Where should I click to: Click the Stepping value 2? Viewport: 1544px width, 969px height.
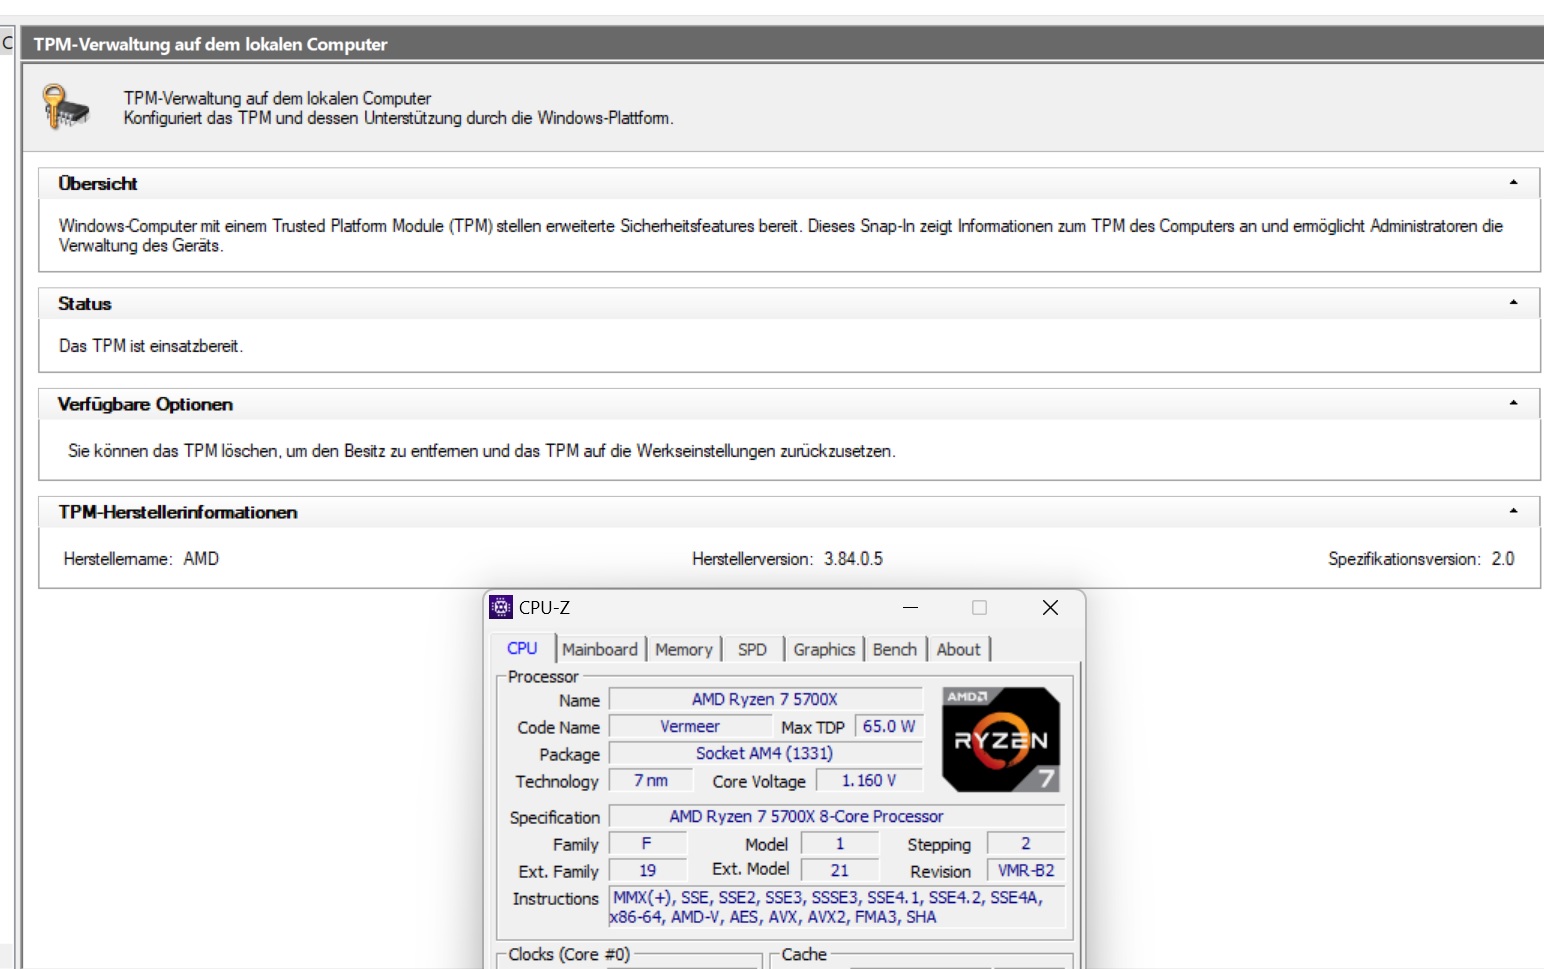[1026, 843]
